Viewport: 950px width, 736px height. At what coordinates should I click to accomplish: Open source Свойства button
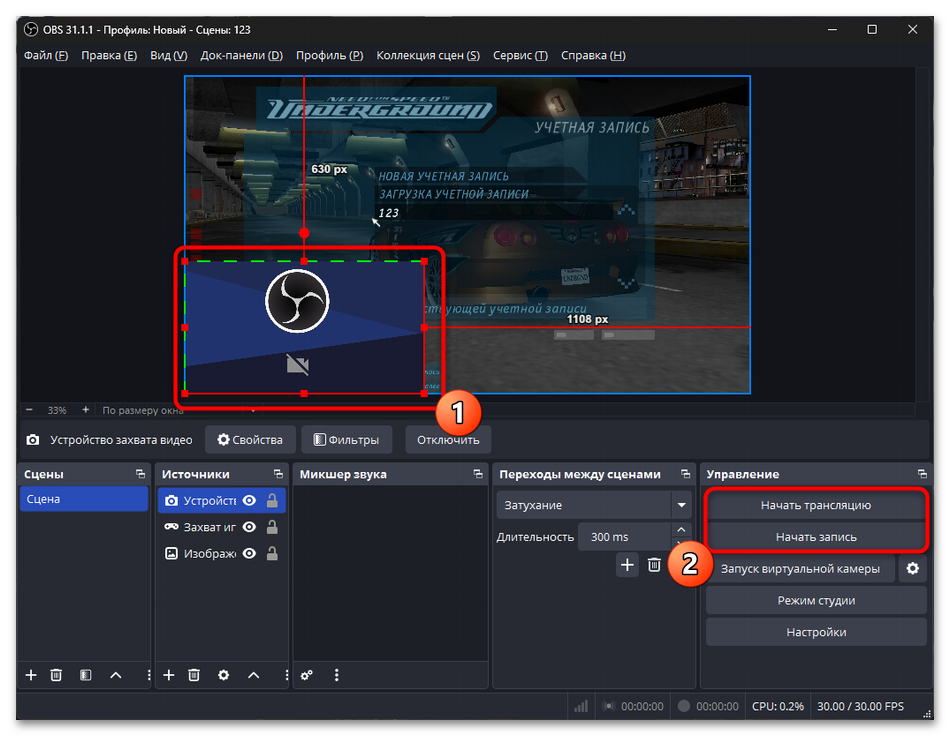[250, 440]
